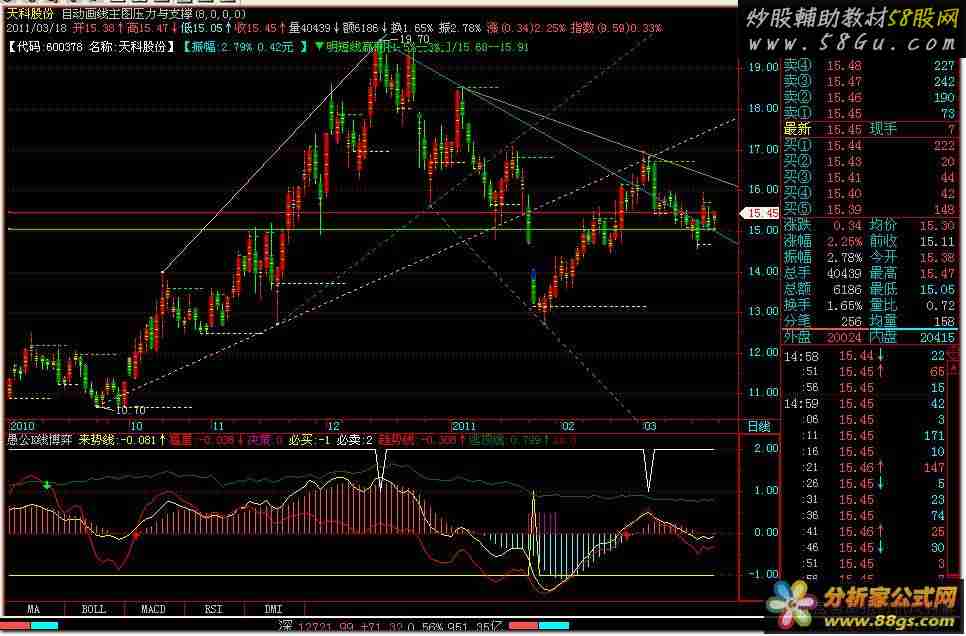Switch to the MA indicator tab
This screenshot has height=636, width=966.
pyautogui.click(x=34, y=609)
